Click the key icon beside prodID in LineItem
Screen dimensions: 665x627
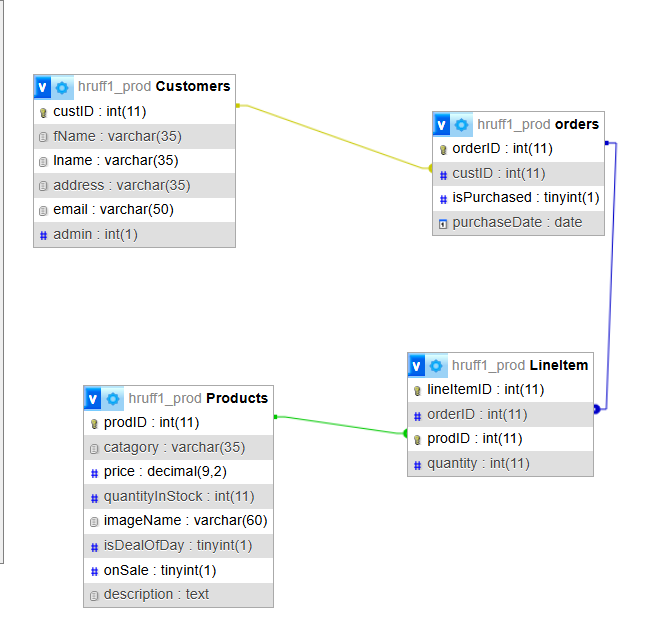(417, 440)
